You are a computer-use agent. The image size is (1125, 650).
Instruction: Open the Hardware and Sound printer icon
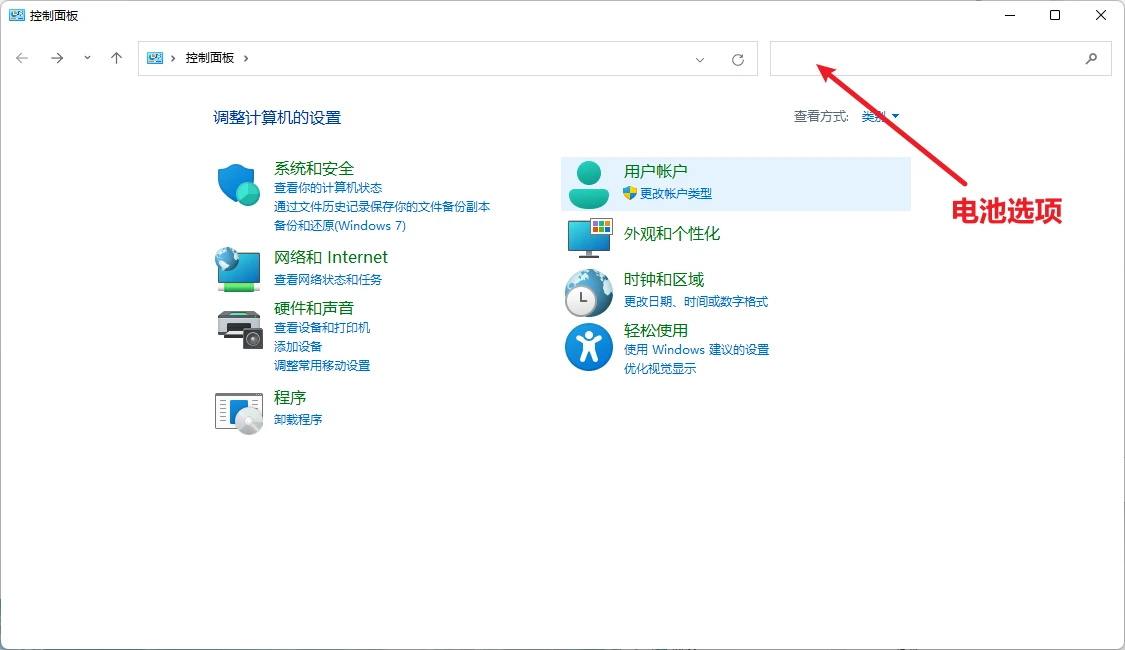(240, 329)
